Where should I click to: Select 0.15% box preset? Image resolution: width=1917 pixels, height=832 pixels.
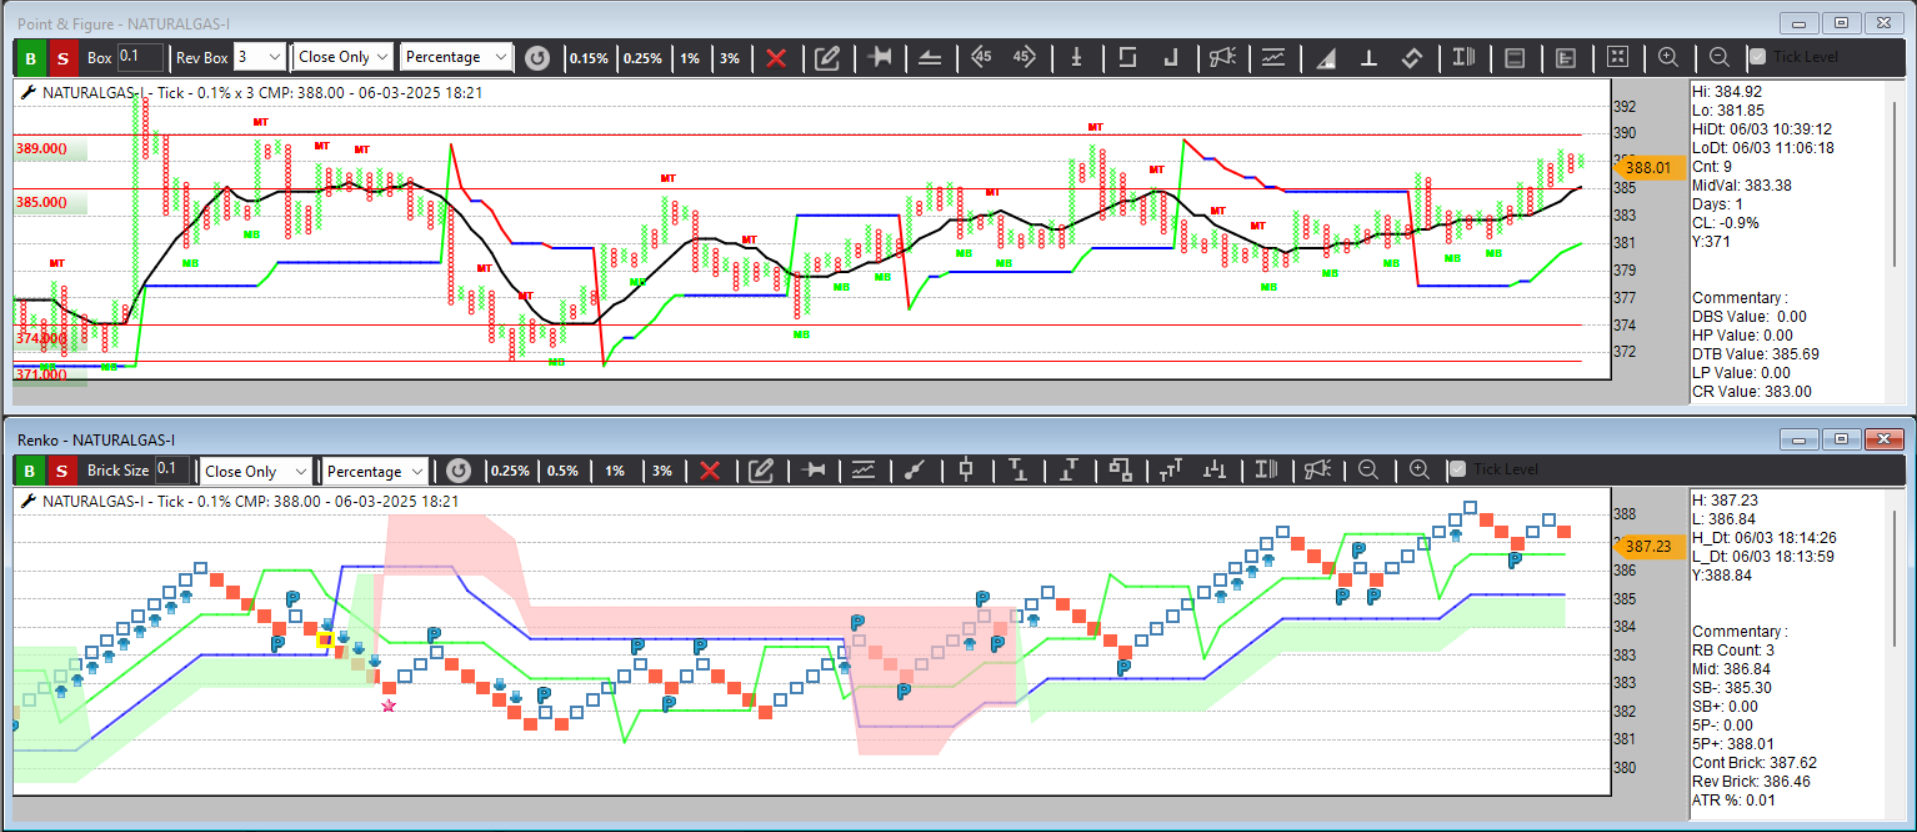click(x=589, y=58)
